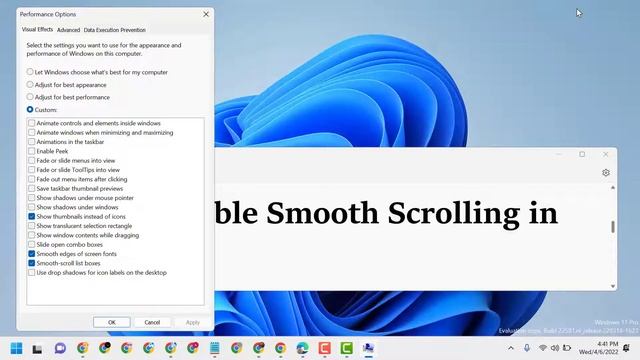This screenshot has width=640, height=360.
Task: Open the settings gear in the article window
Action: tap(606, 173)
